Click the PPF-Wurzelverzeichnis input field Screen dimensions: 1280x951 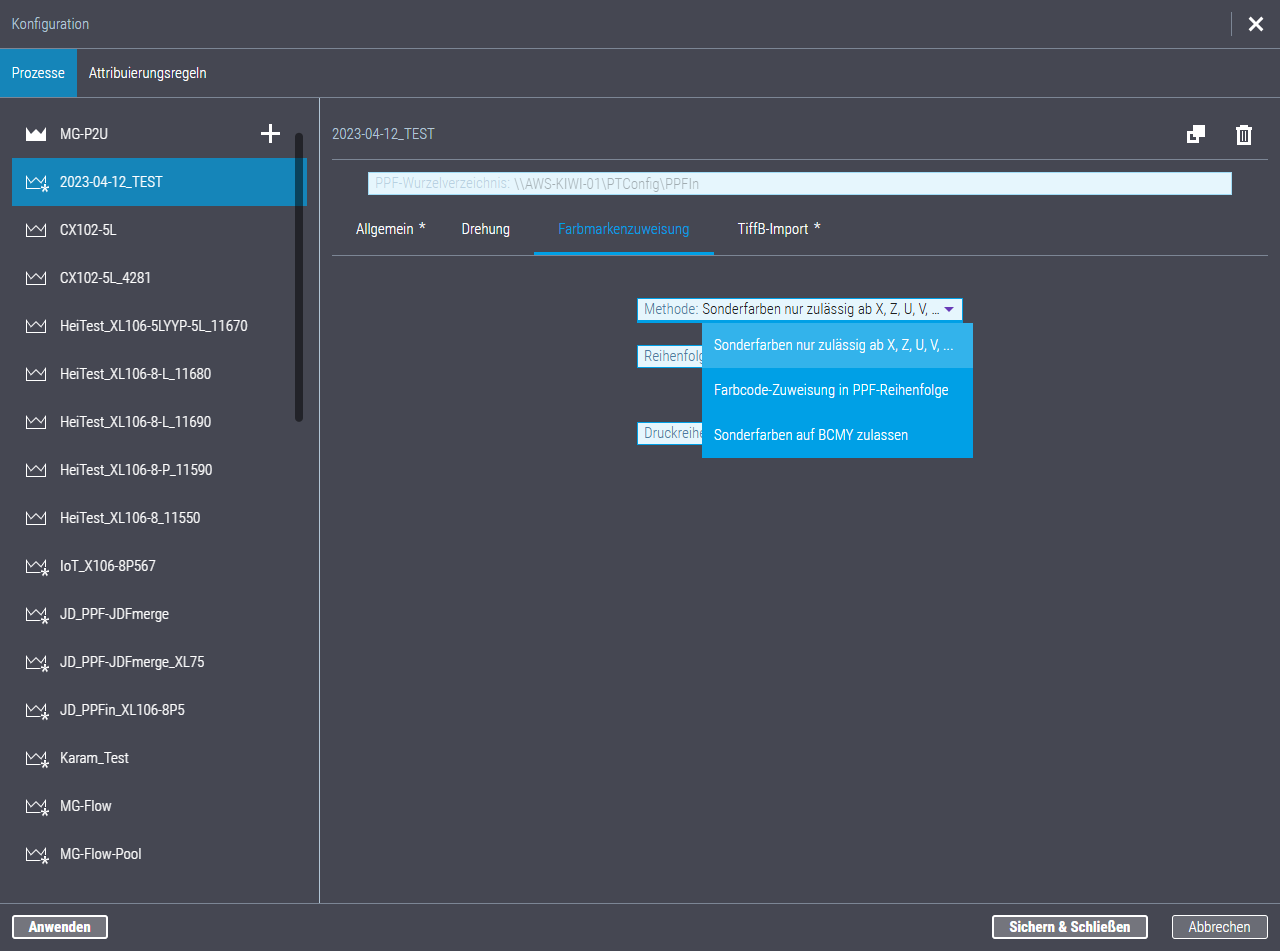pos(800,183)
